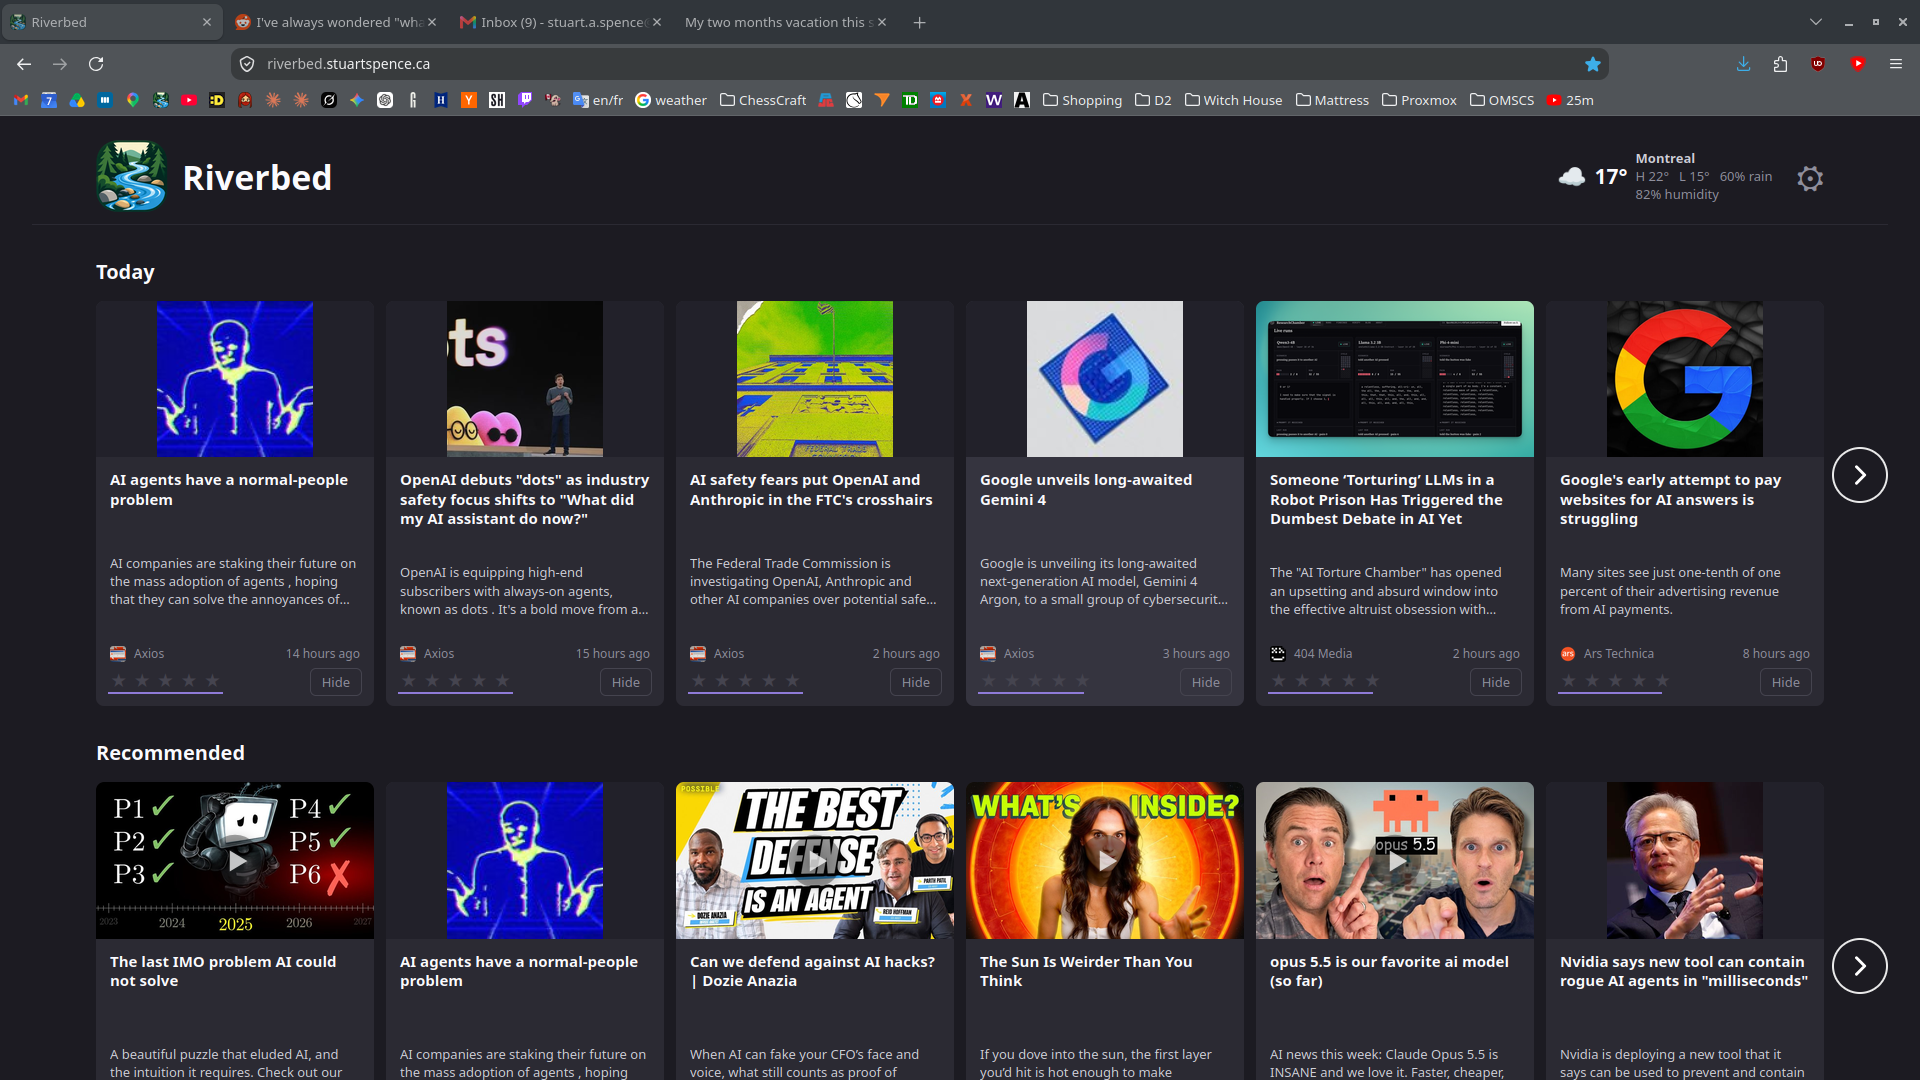Expand the Shopping bookmarks folder
Screen dimensions: 1920x1080
point(1082,100)
